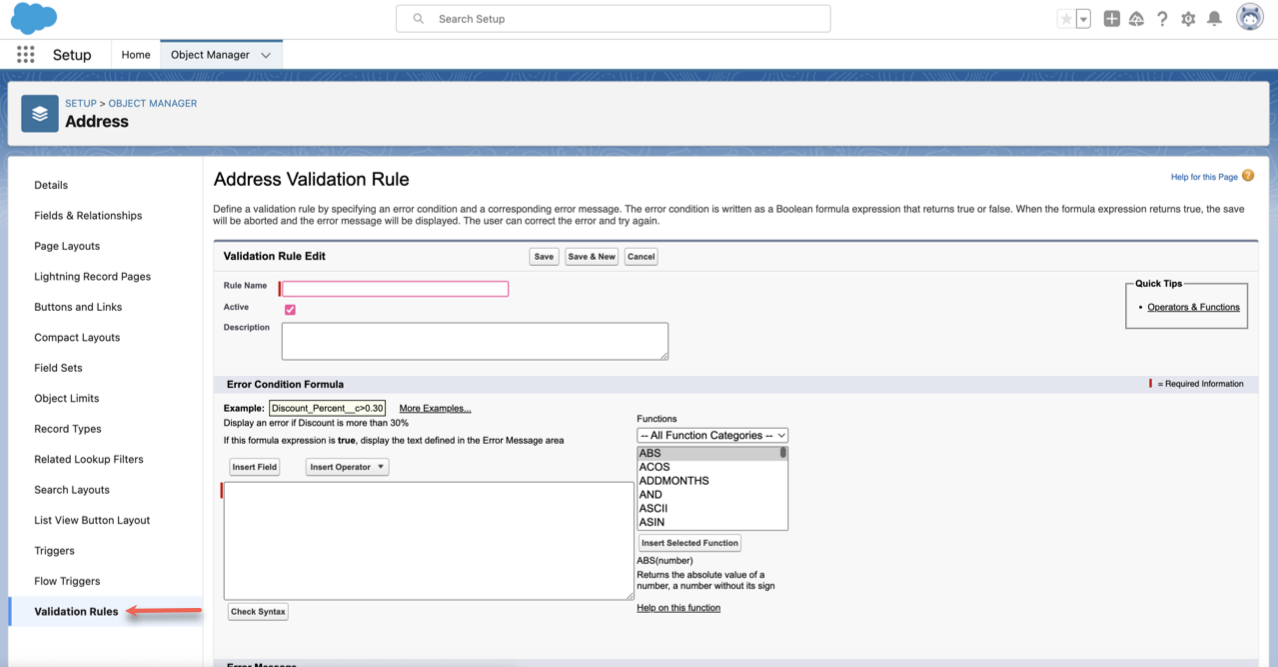Click into the Rule Name field
This screenshot has height=667, width=1278.
pyautogui.click(x=395, y=289)
